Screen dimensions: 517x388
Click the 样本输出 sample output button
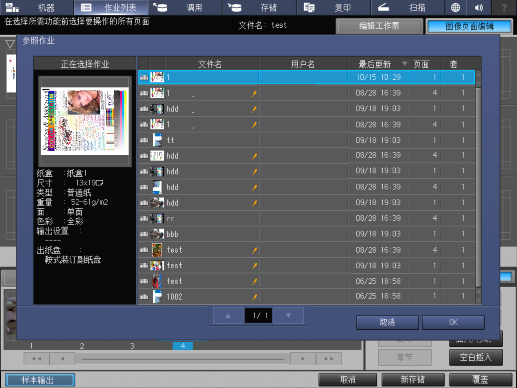(40, 380)
